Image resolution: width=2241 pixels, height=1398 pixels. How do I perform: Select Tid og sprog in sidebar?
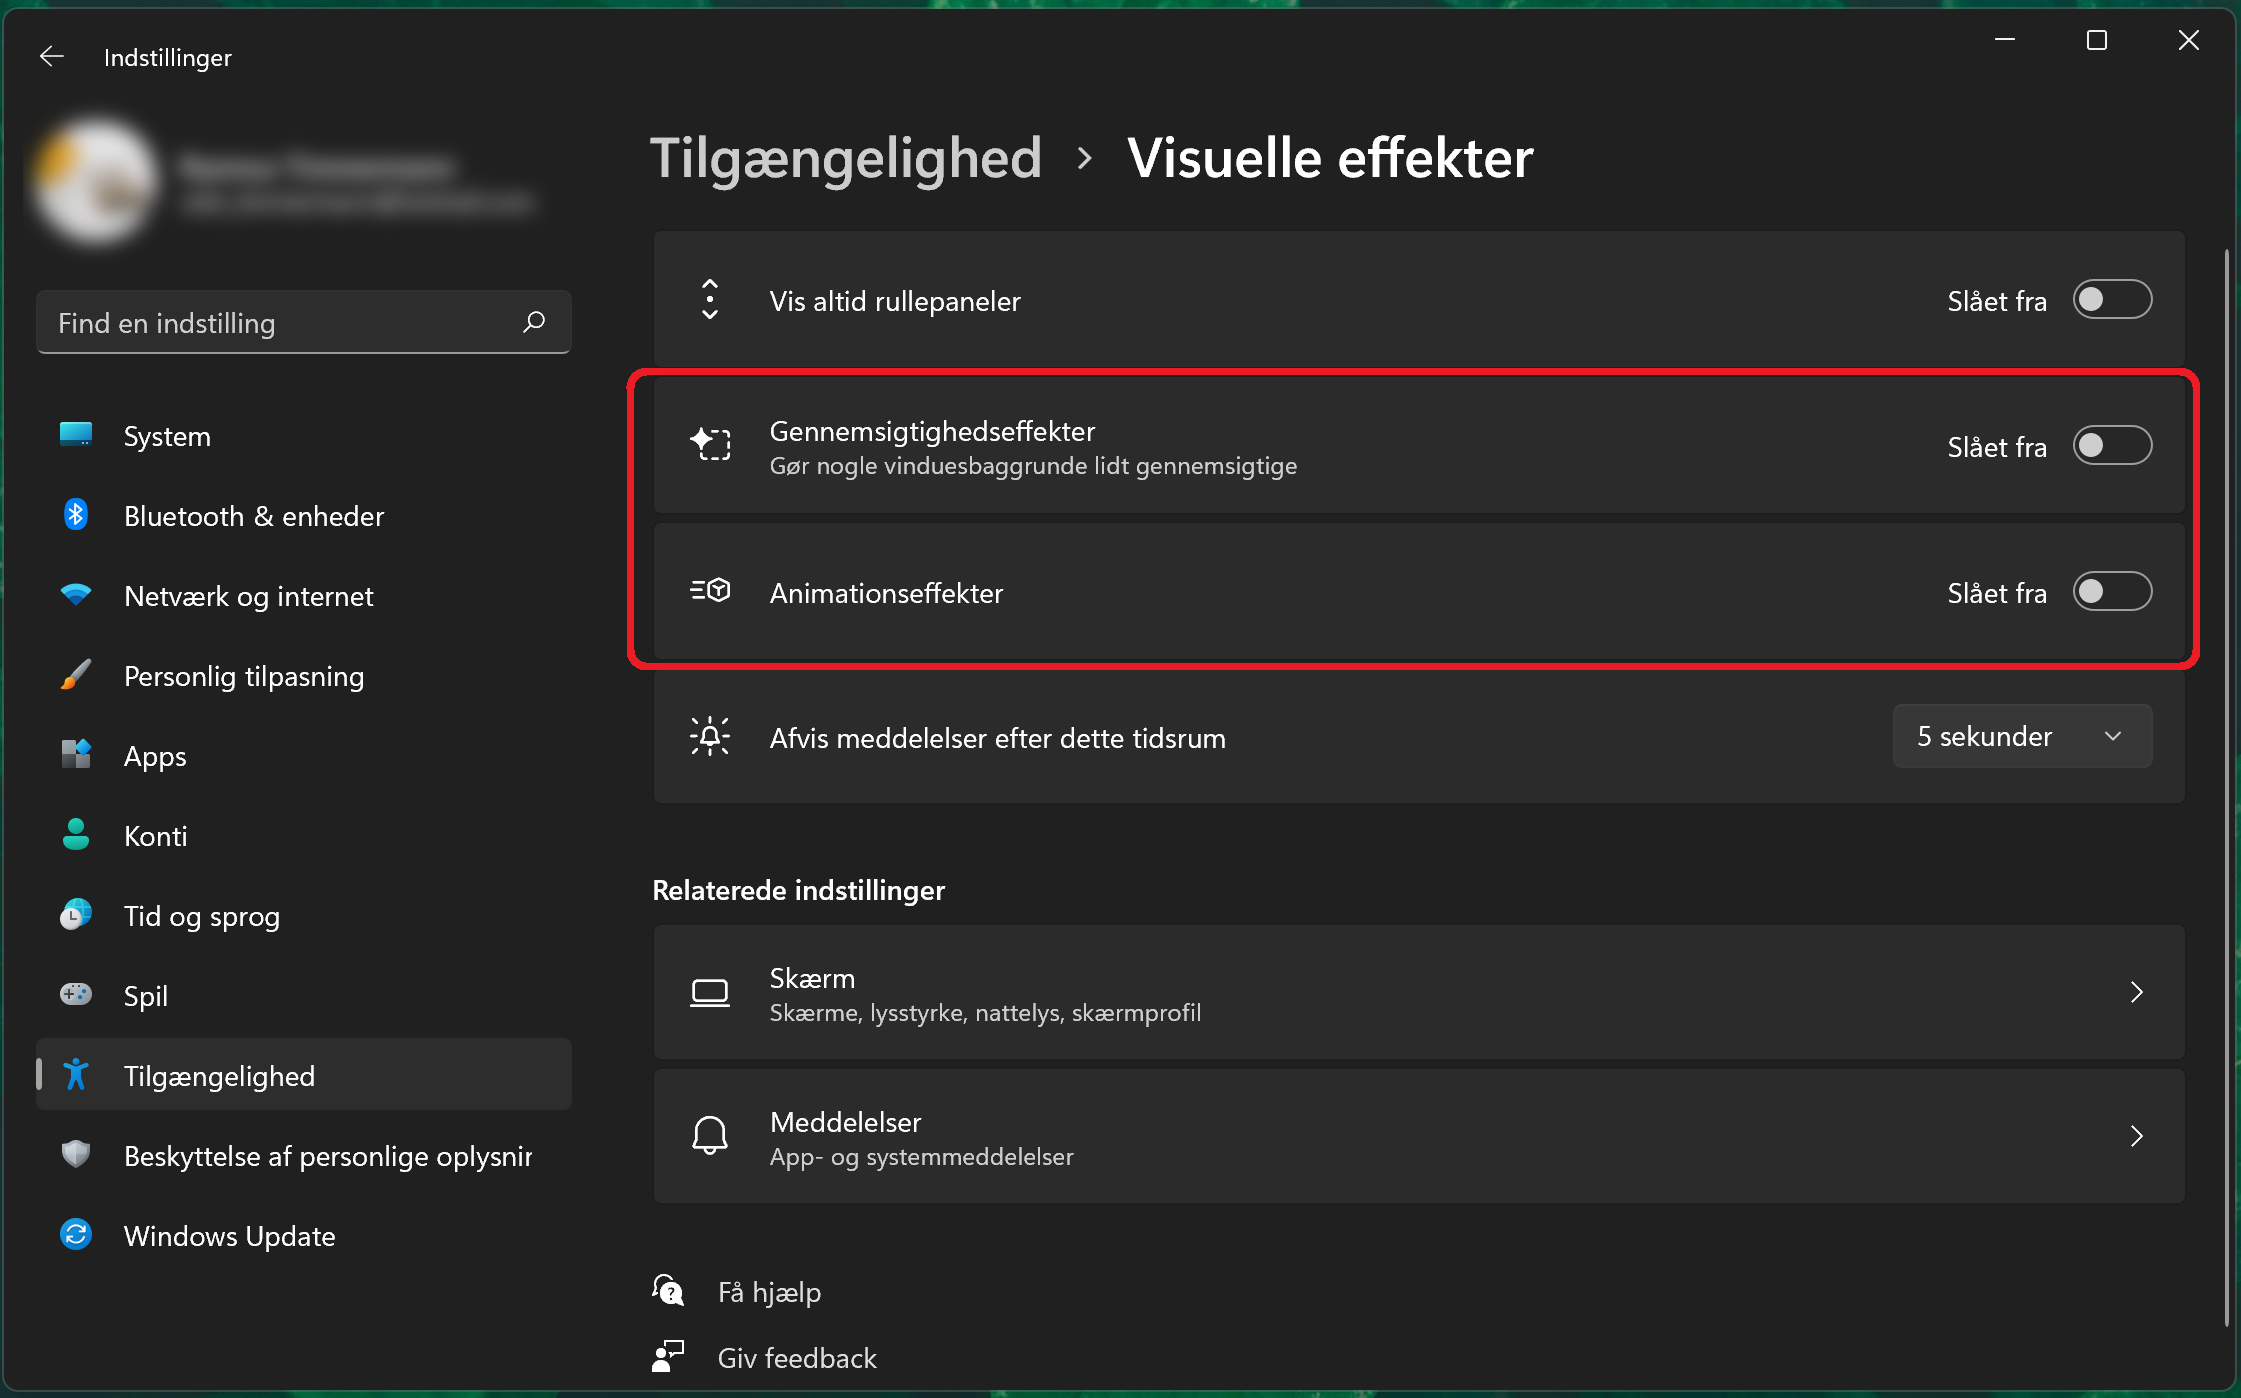[x=304, y=916]
